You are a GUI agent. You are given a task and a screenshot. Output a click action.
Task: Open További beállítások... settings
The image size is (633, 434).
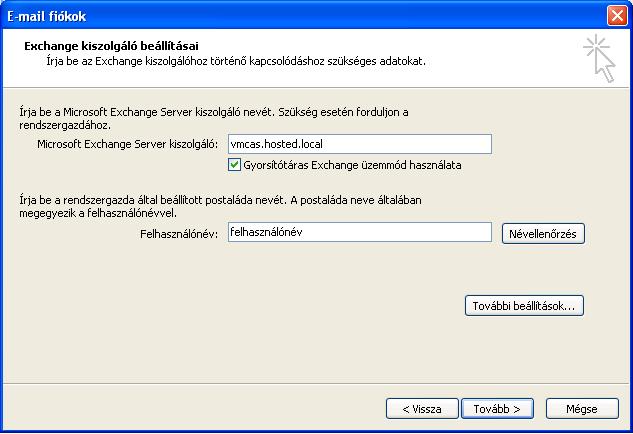coord(524,306)
